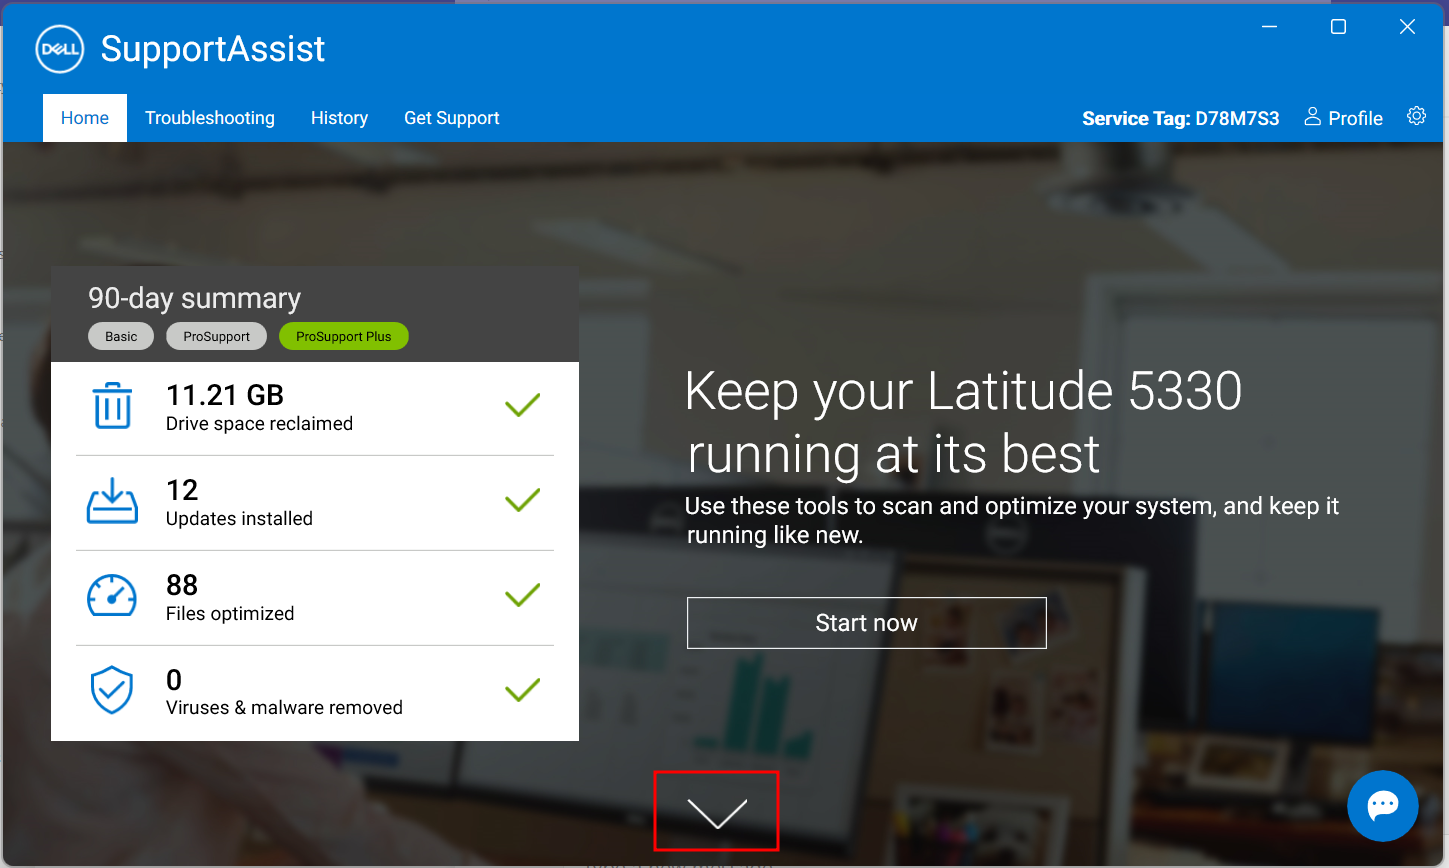Click the trash can drive space icon

112,406
